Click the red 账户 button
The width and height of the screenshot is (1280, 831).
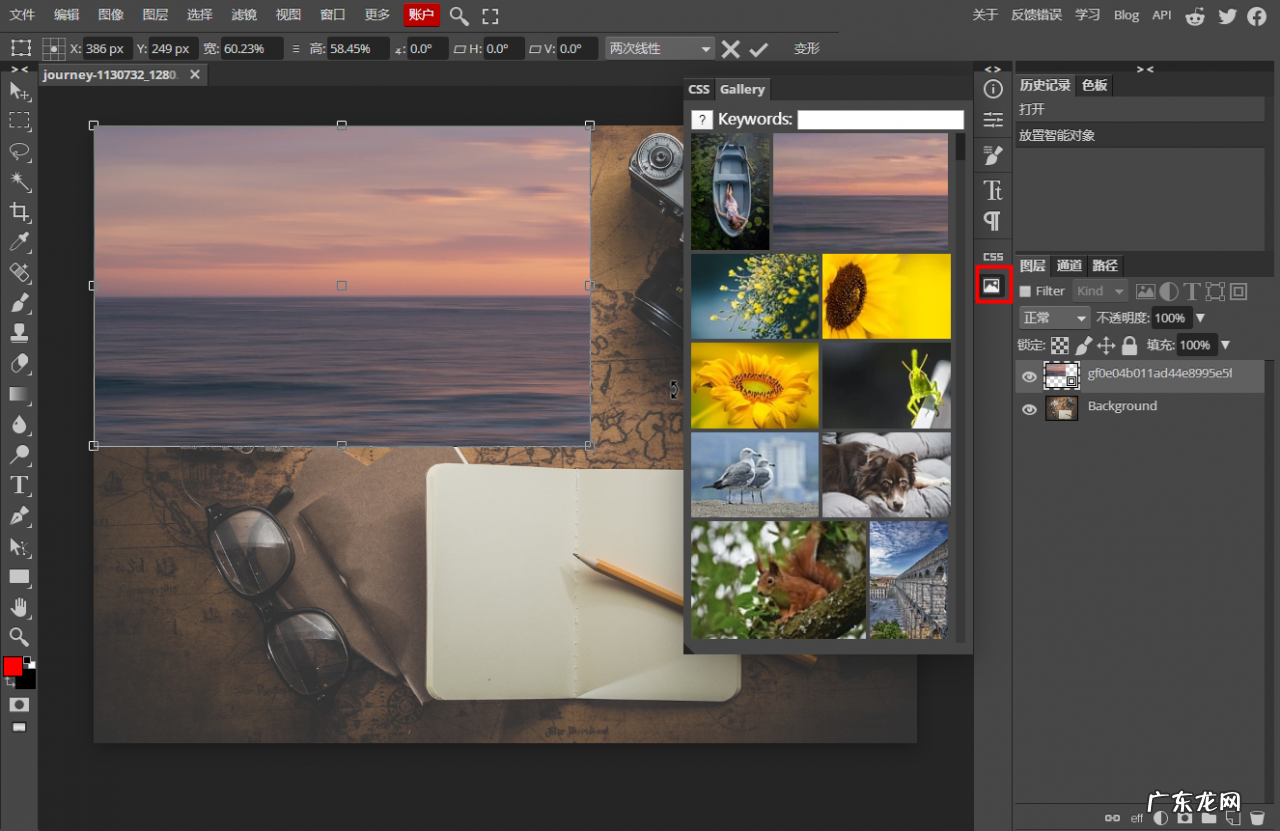422,15
